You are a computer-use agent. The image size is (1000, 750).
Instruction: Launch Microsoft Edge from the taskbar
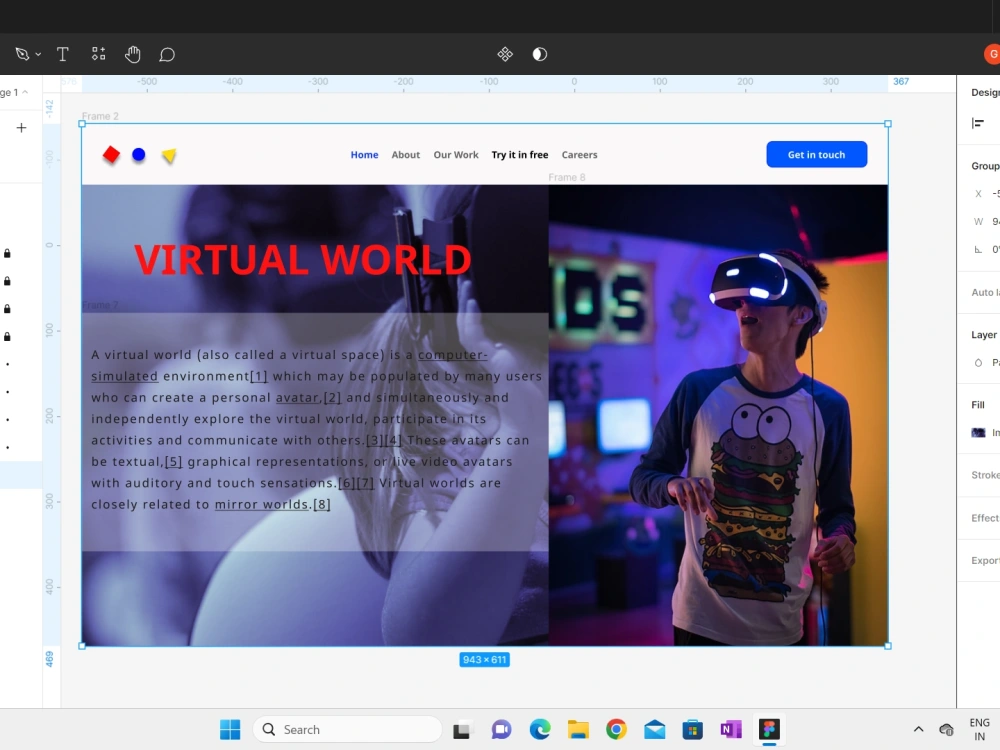click(539, 729)
